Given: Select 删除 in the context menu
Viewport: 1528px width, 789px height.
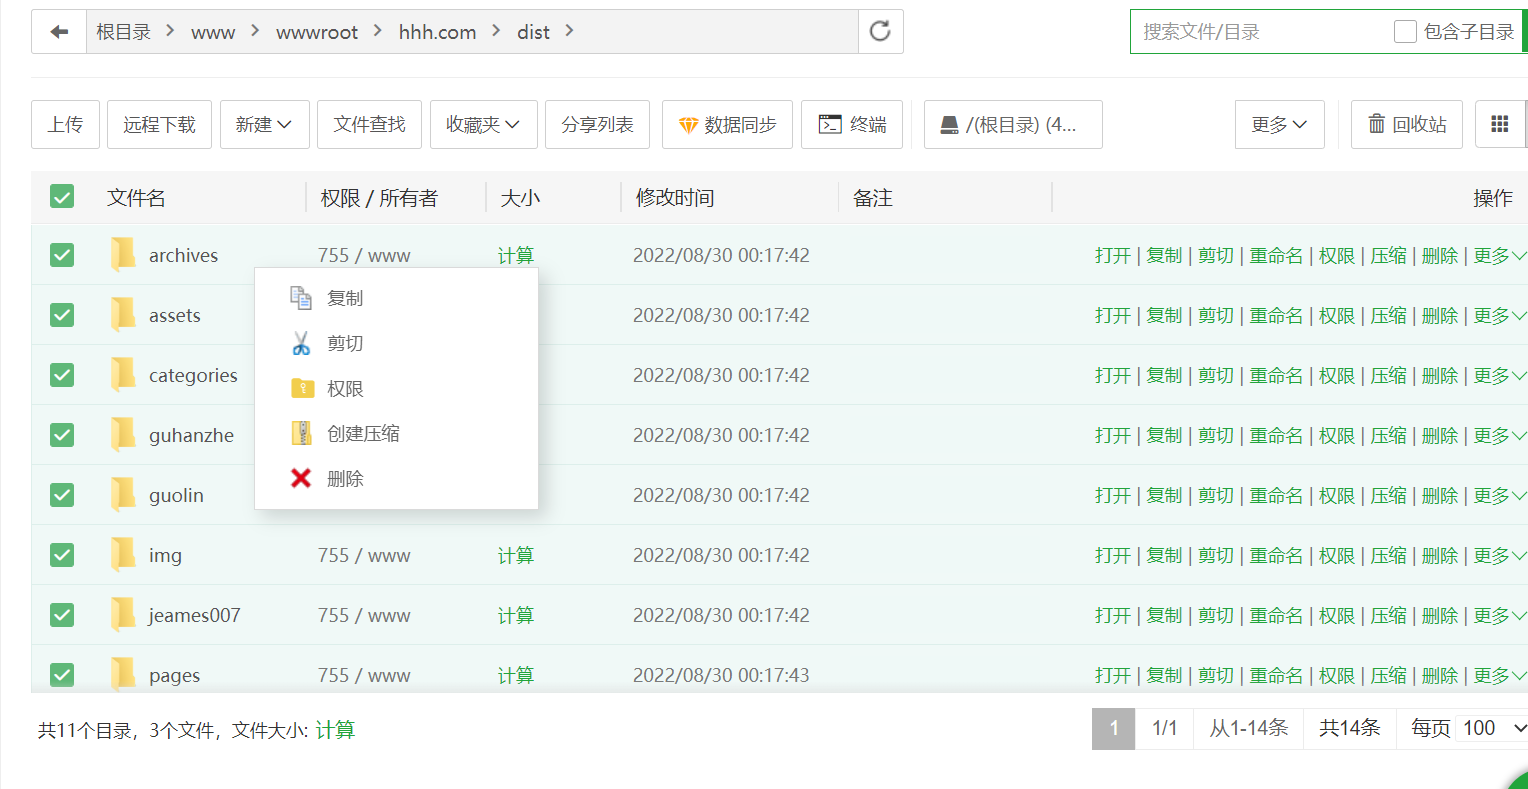Looking at the screenshot, I should (345, 479).
